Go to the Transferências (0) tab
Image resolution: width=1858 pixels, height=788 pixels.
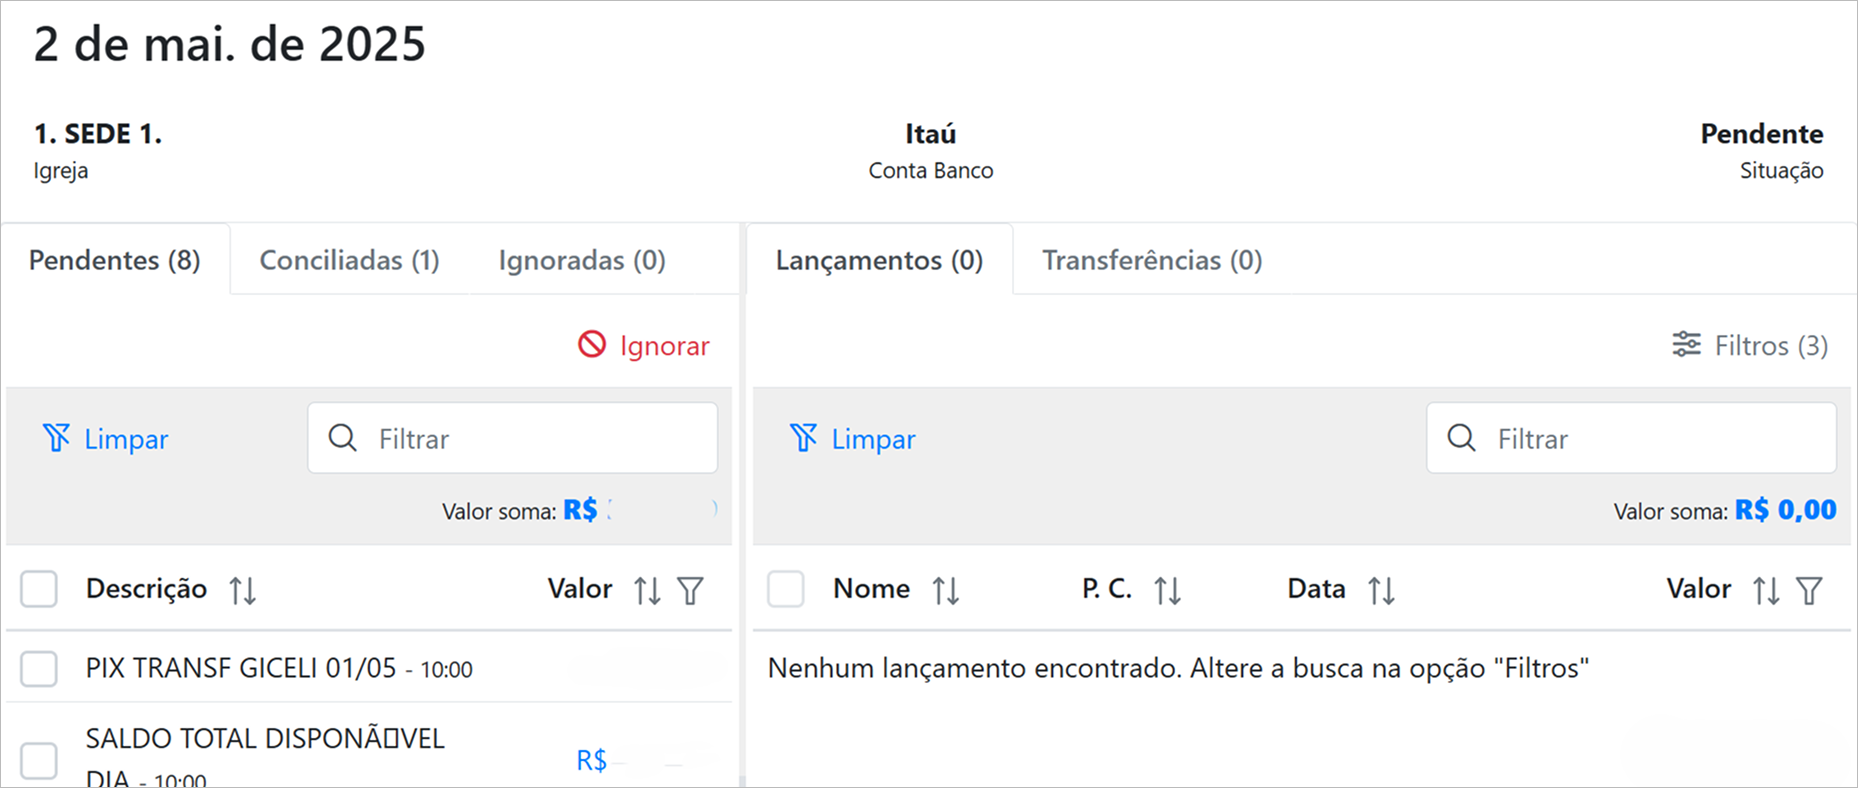point(1152,260)
